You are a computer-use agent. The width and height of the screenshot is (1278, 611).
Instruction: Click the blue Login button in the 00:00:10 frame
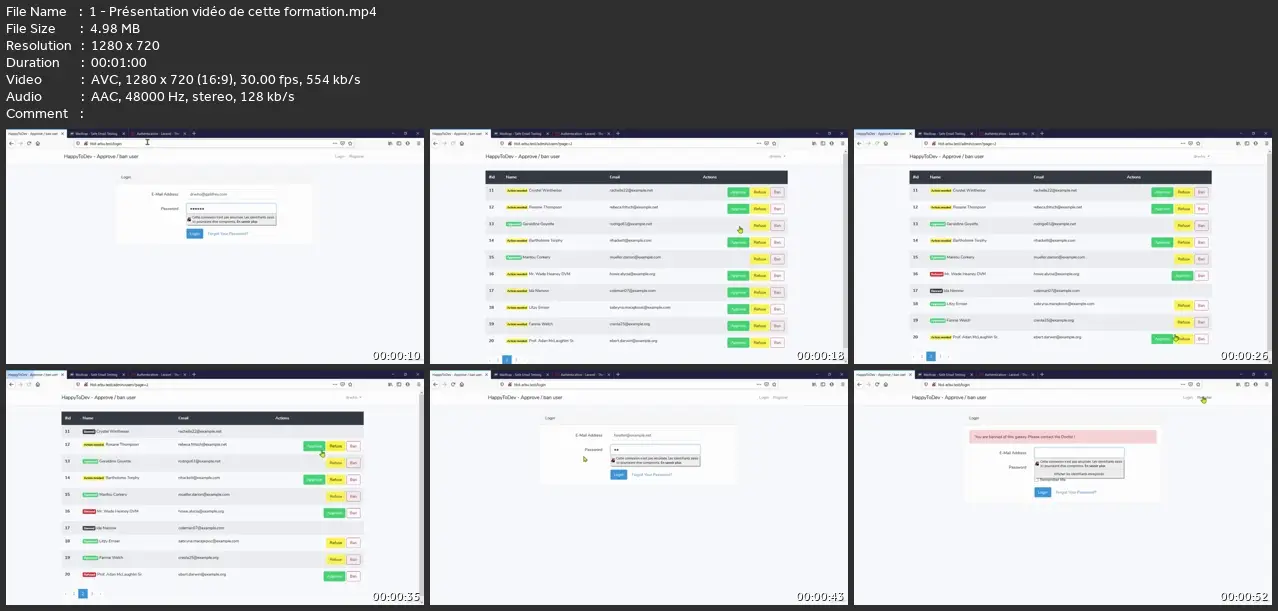[194, 233]
